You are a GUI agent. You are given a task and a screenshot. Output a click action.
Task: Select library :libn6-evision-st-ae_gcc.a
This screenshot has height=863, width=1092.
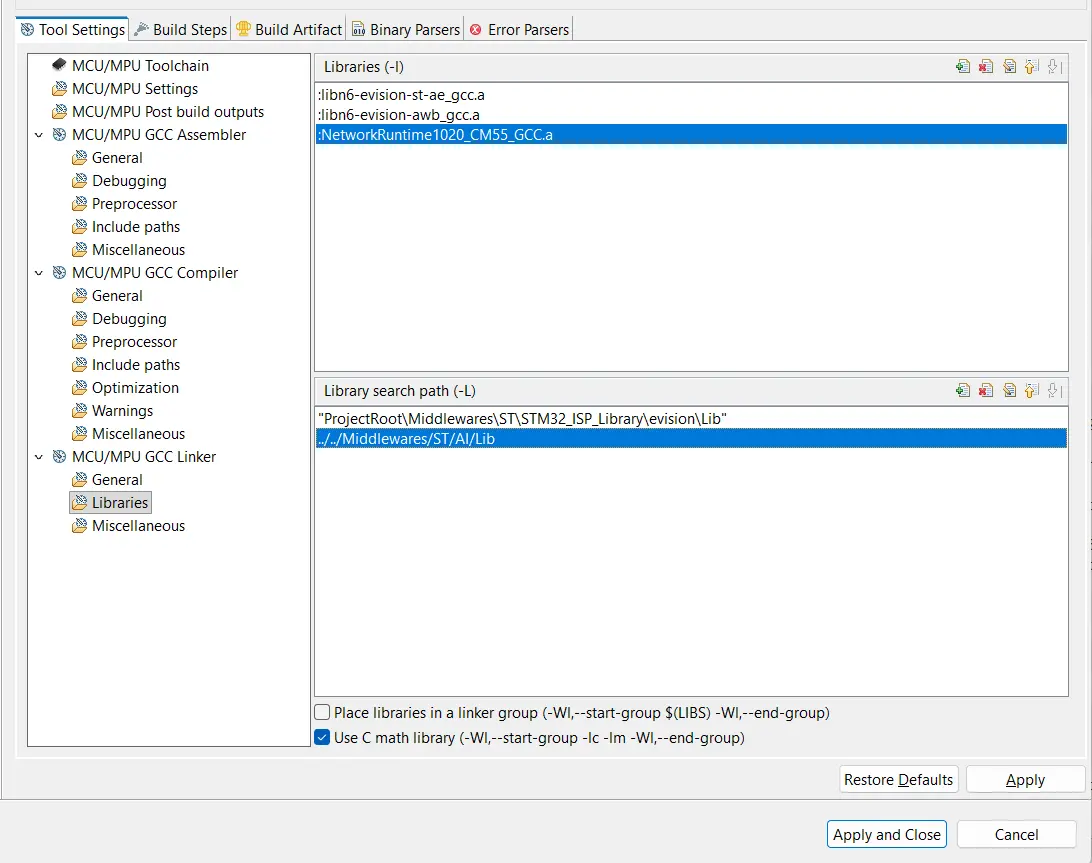tap(691, 95)
